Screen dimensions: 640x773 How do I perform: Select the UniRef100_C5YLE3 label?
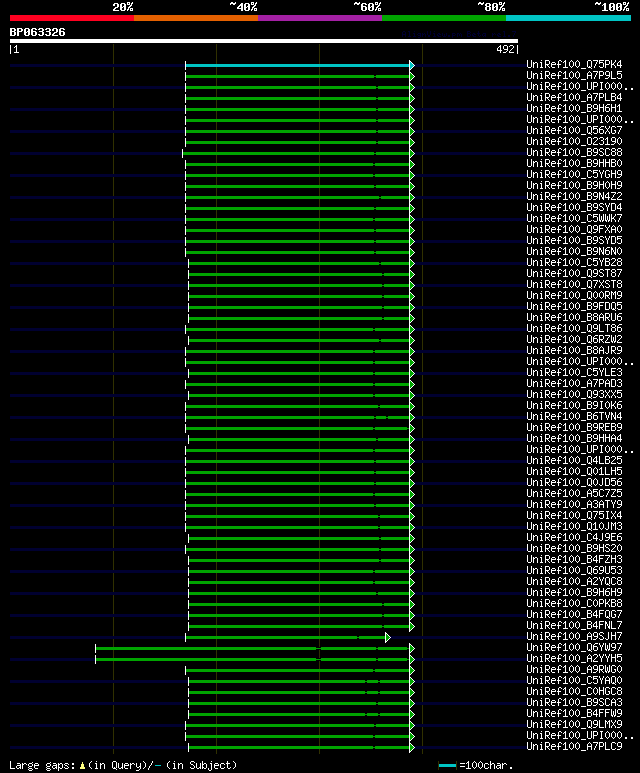(x=574, y=373)
